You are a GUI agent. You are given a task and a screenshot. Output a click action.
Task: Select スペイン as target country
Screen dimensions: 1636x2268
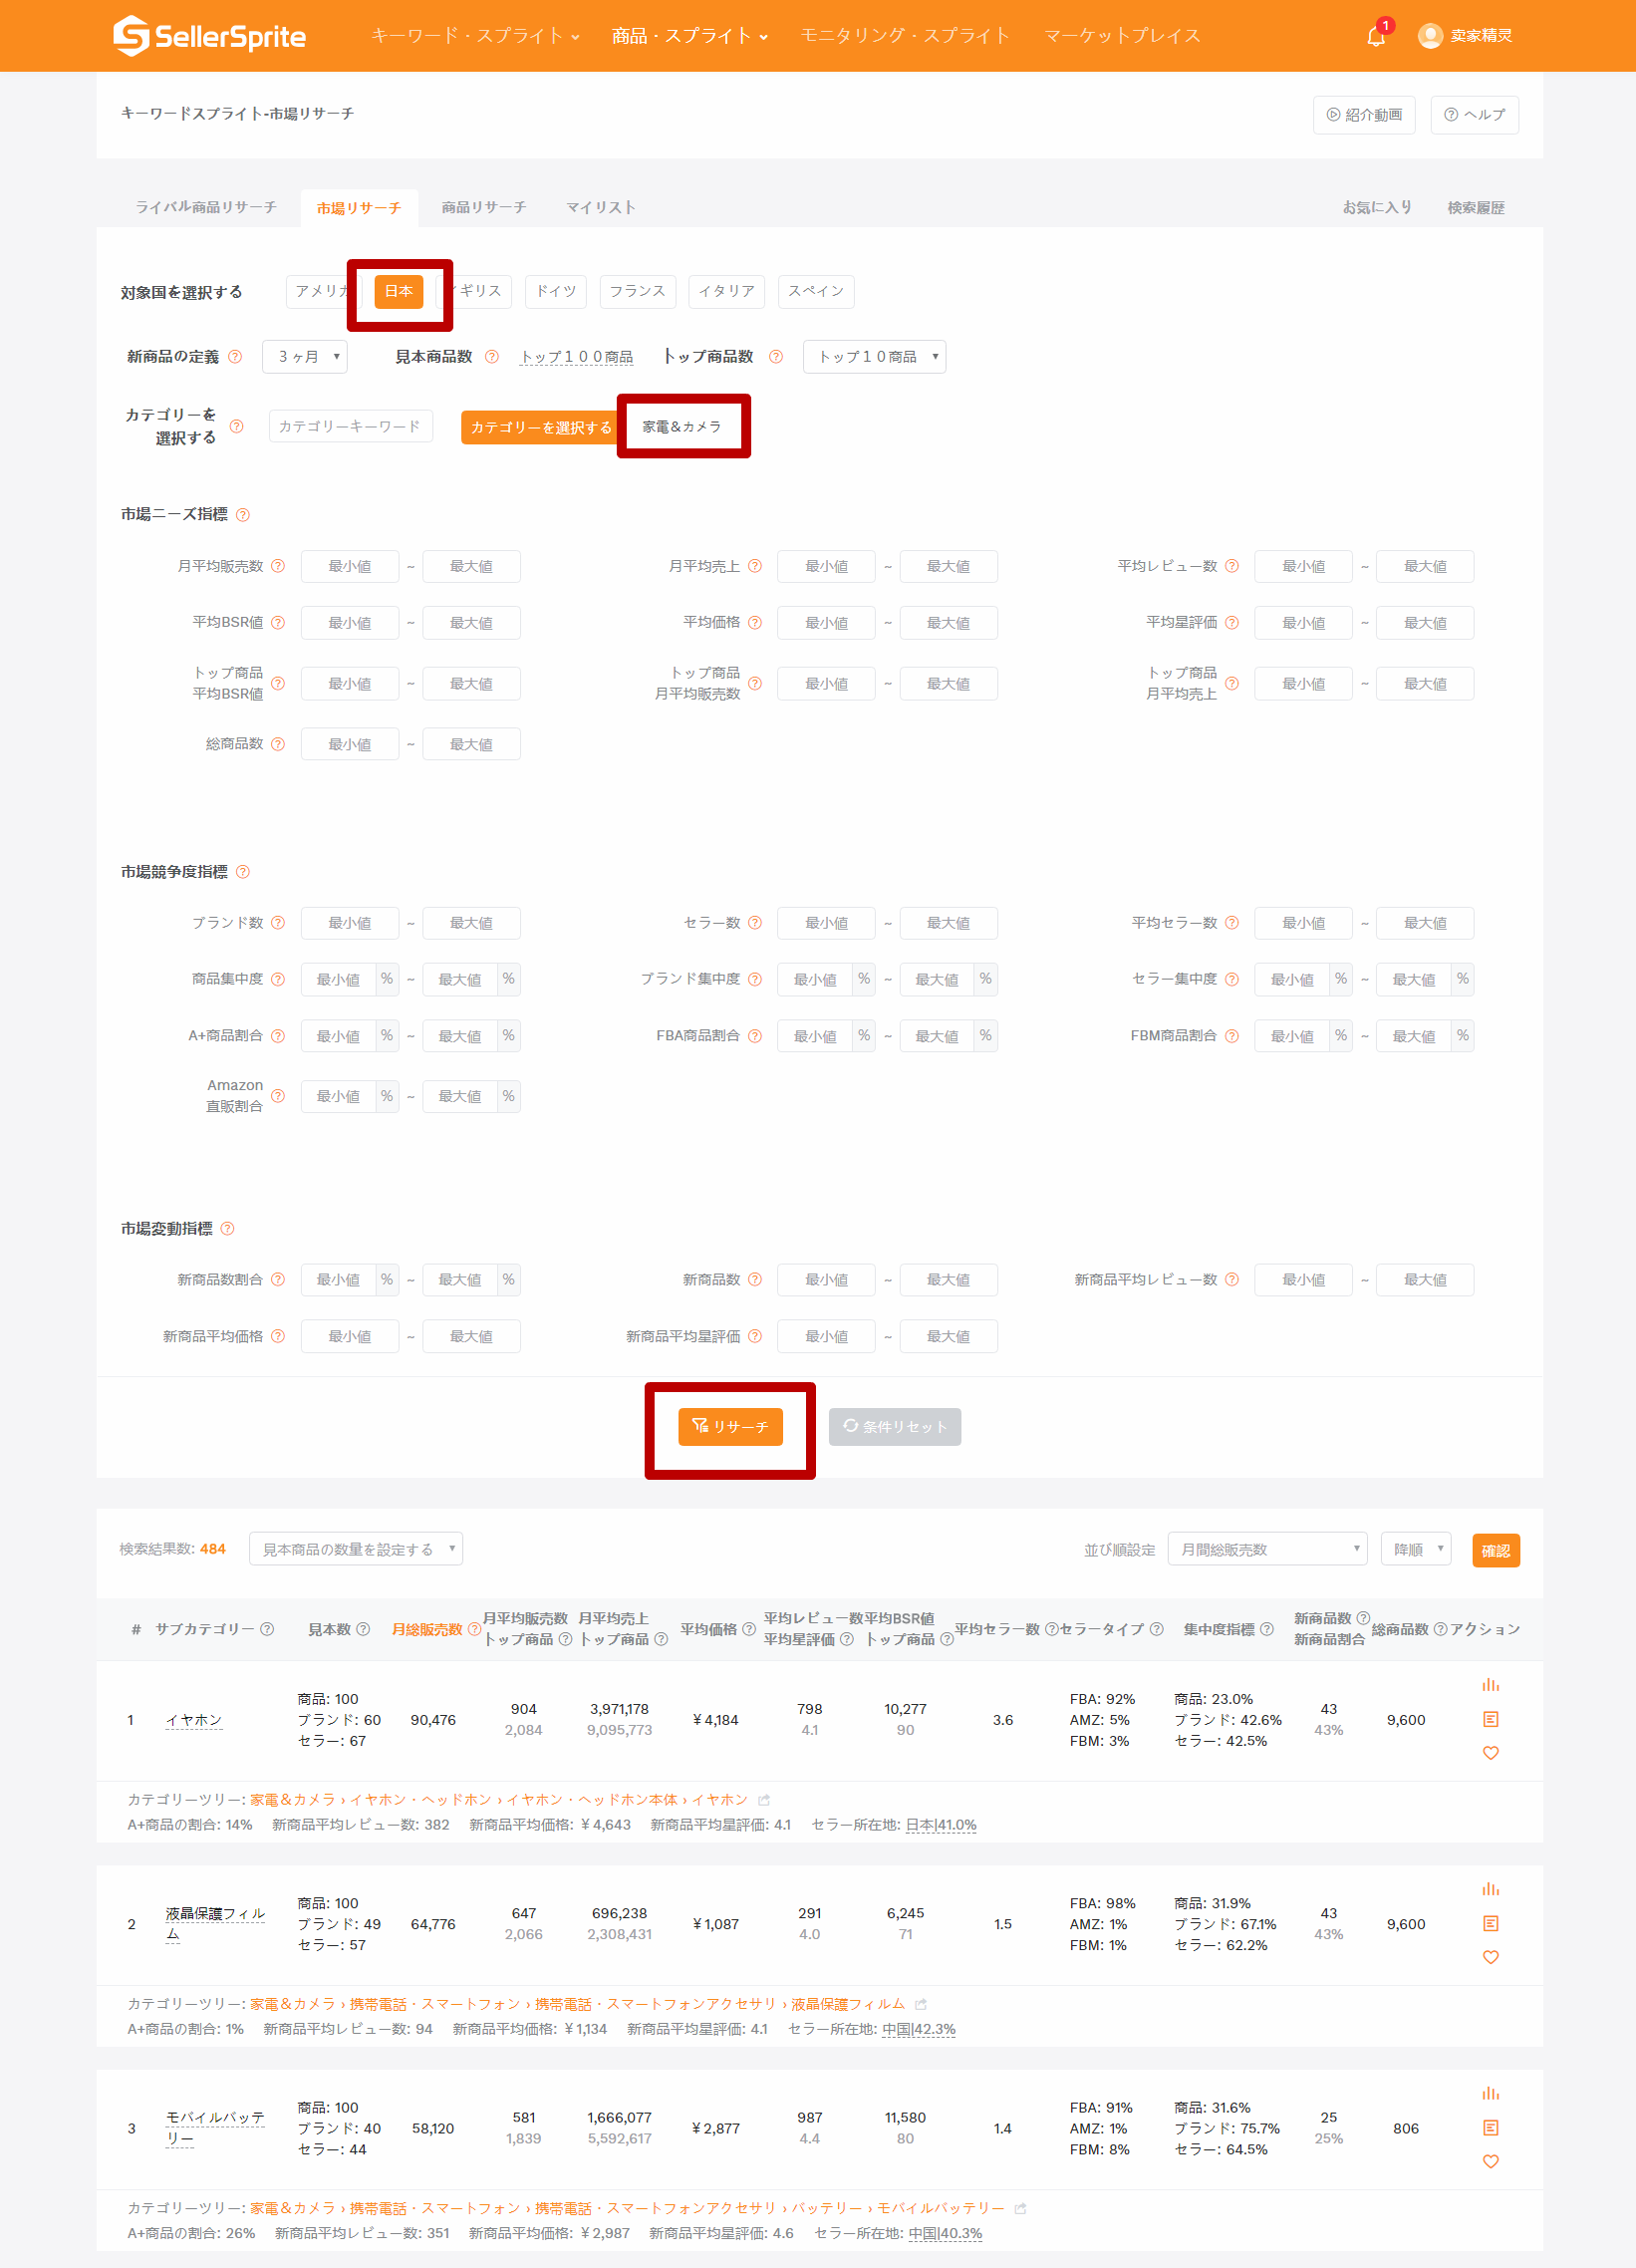(816, 291)
